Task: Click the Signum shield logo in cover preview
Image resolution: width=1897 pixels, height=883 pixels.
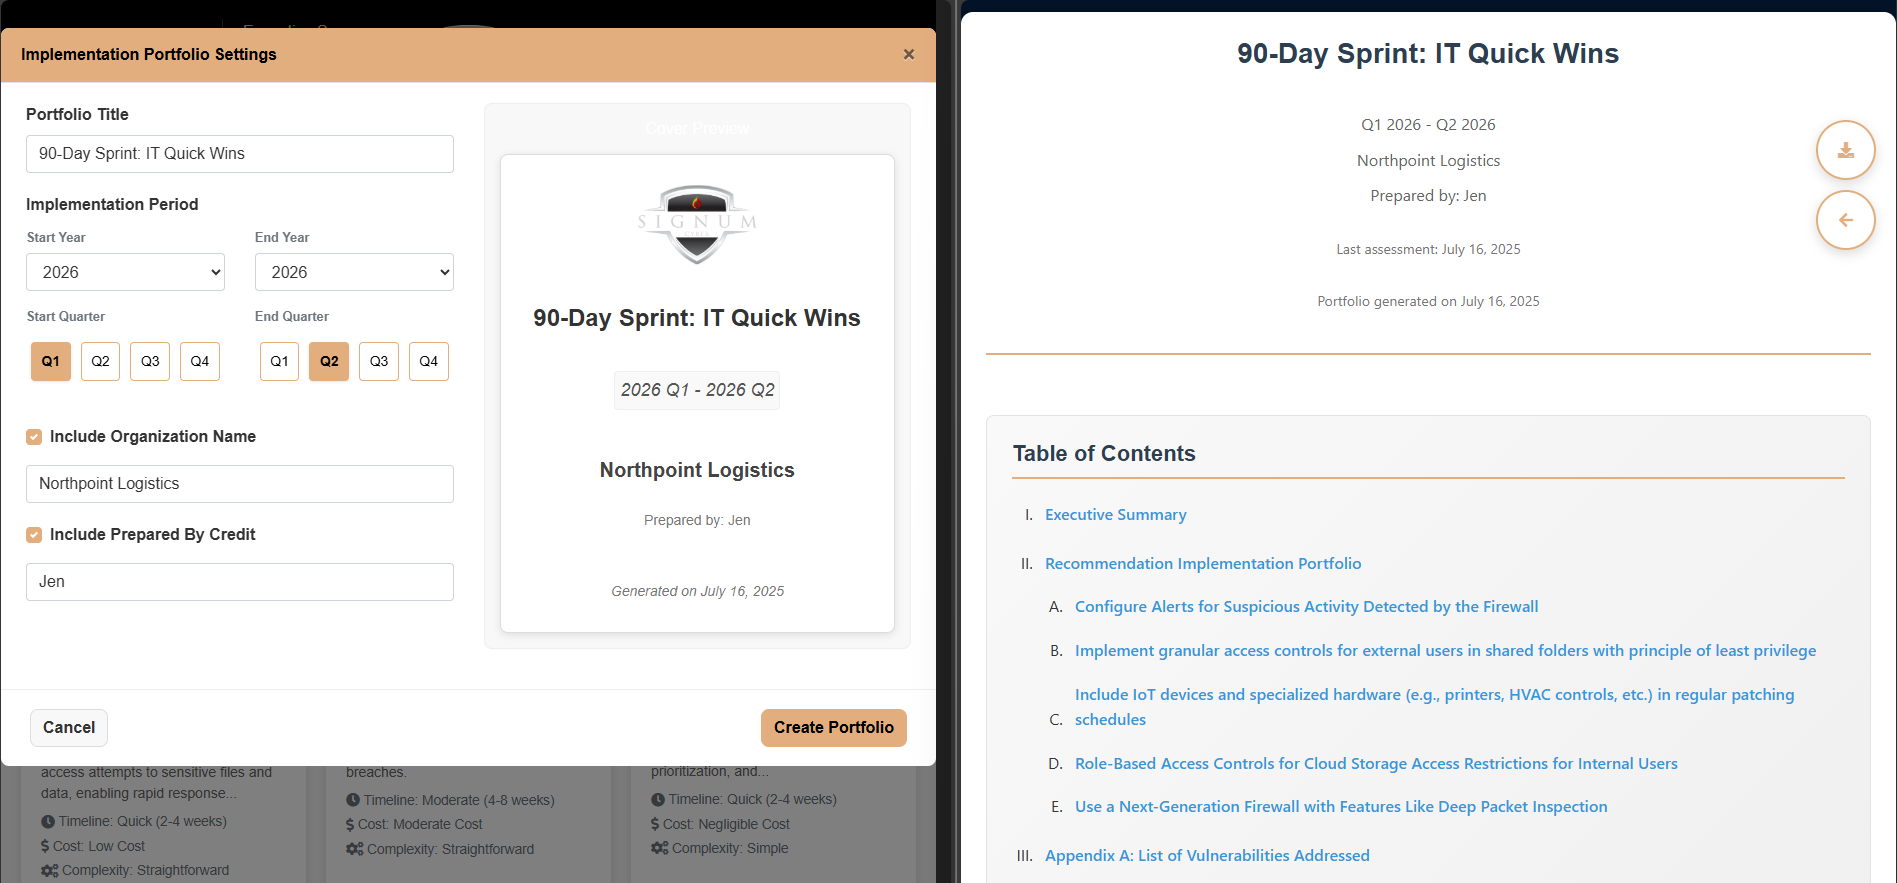Action: tap(697, 224)
